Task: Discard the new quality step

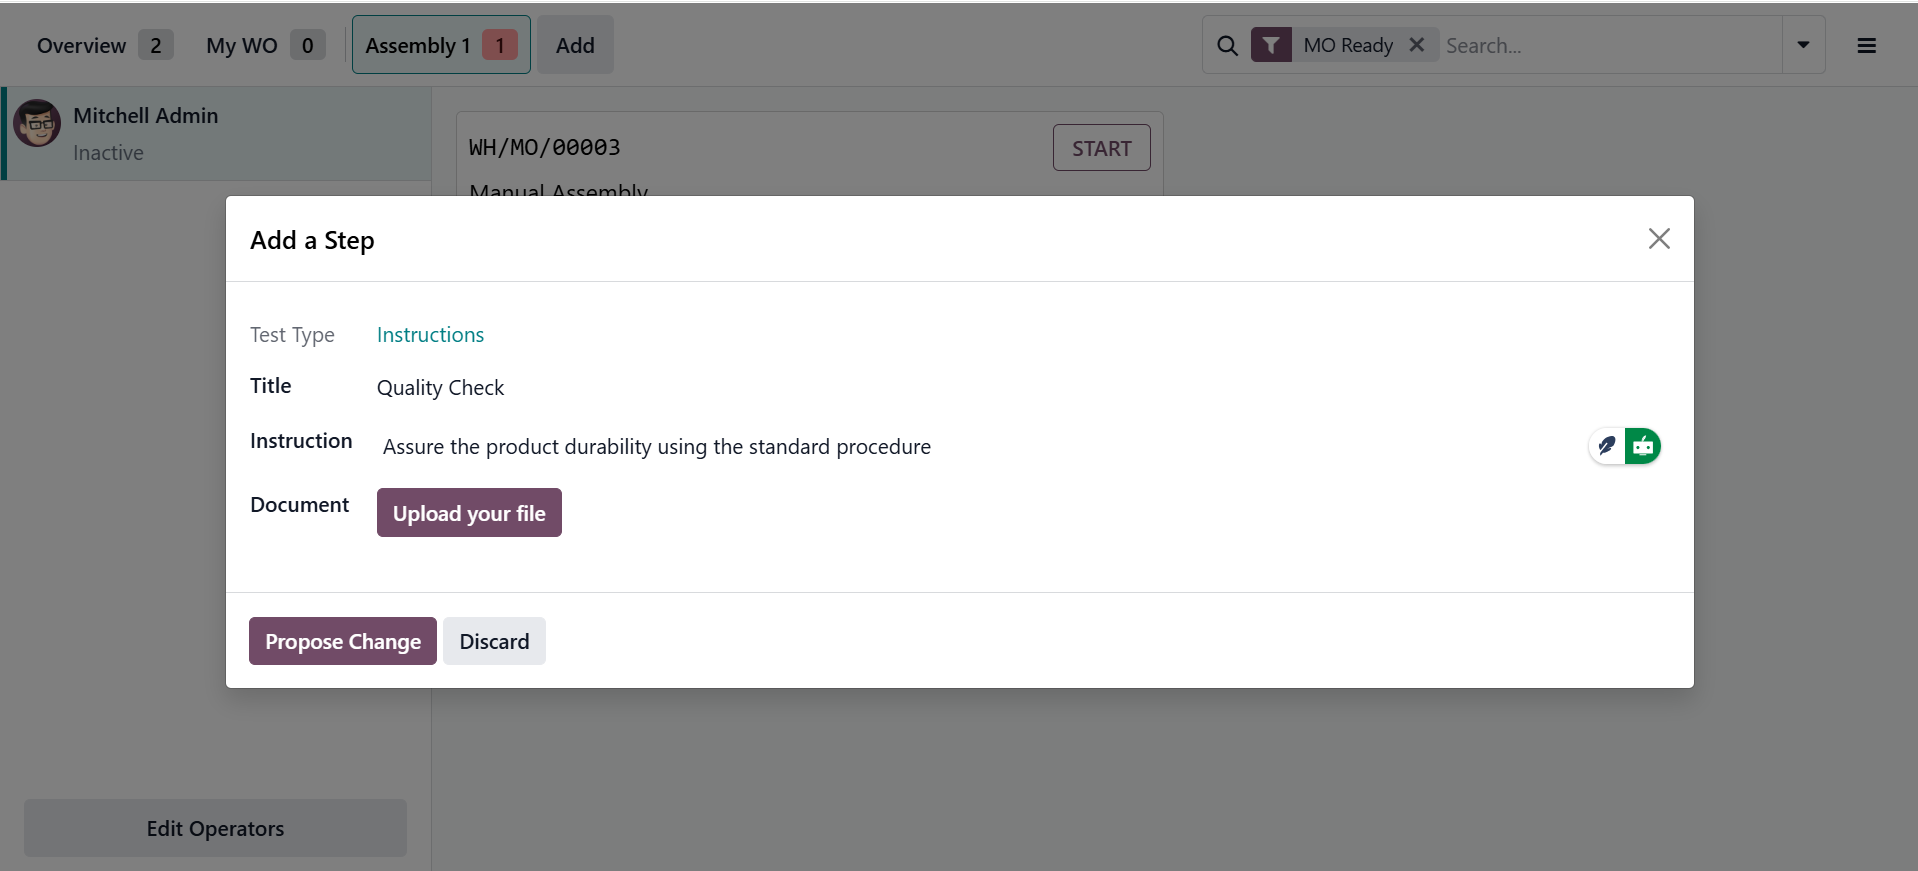Action: click(494, 641)
